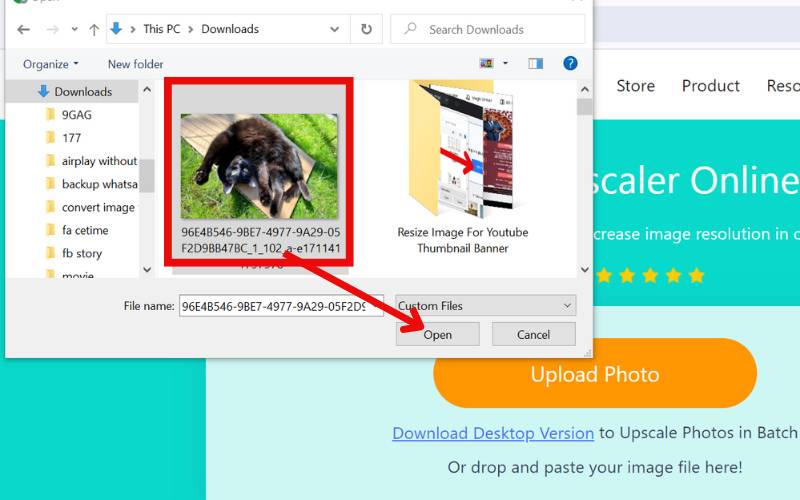The width and height of the screenshot is (800, 500).
Task: Click the 96E4B546 file name label
Action: pos(261,240)
